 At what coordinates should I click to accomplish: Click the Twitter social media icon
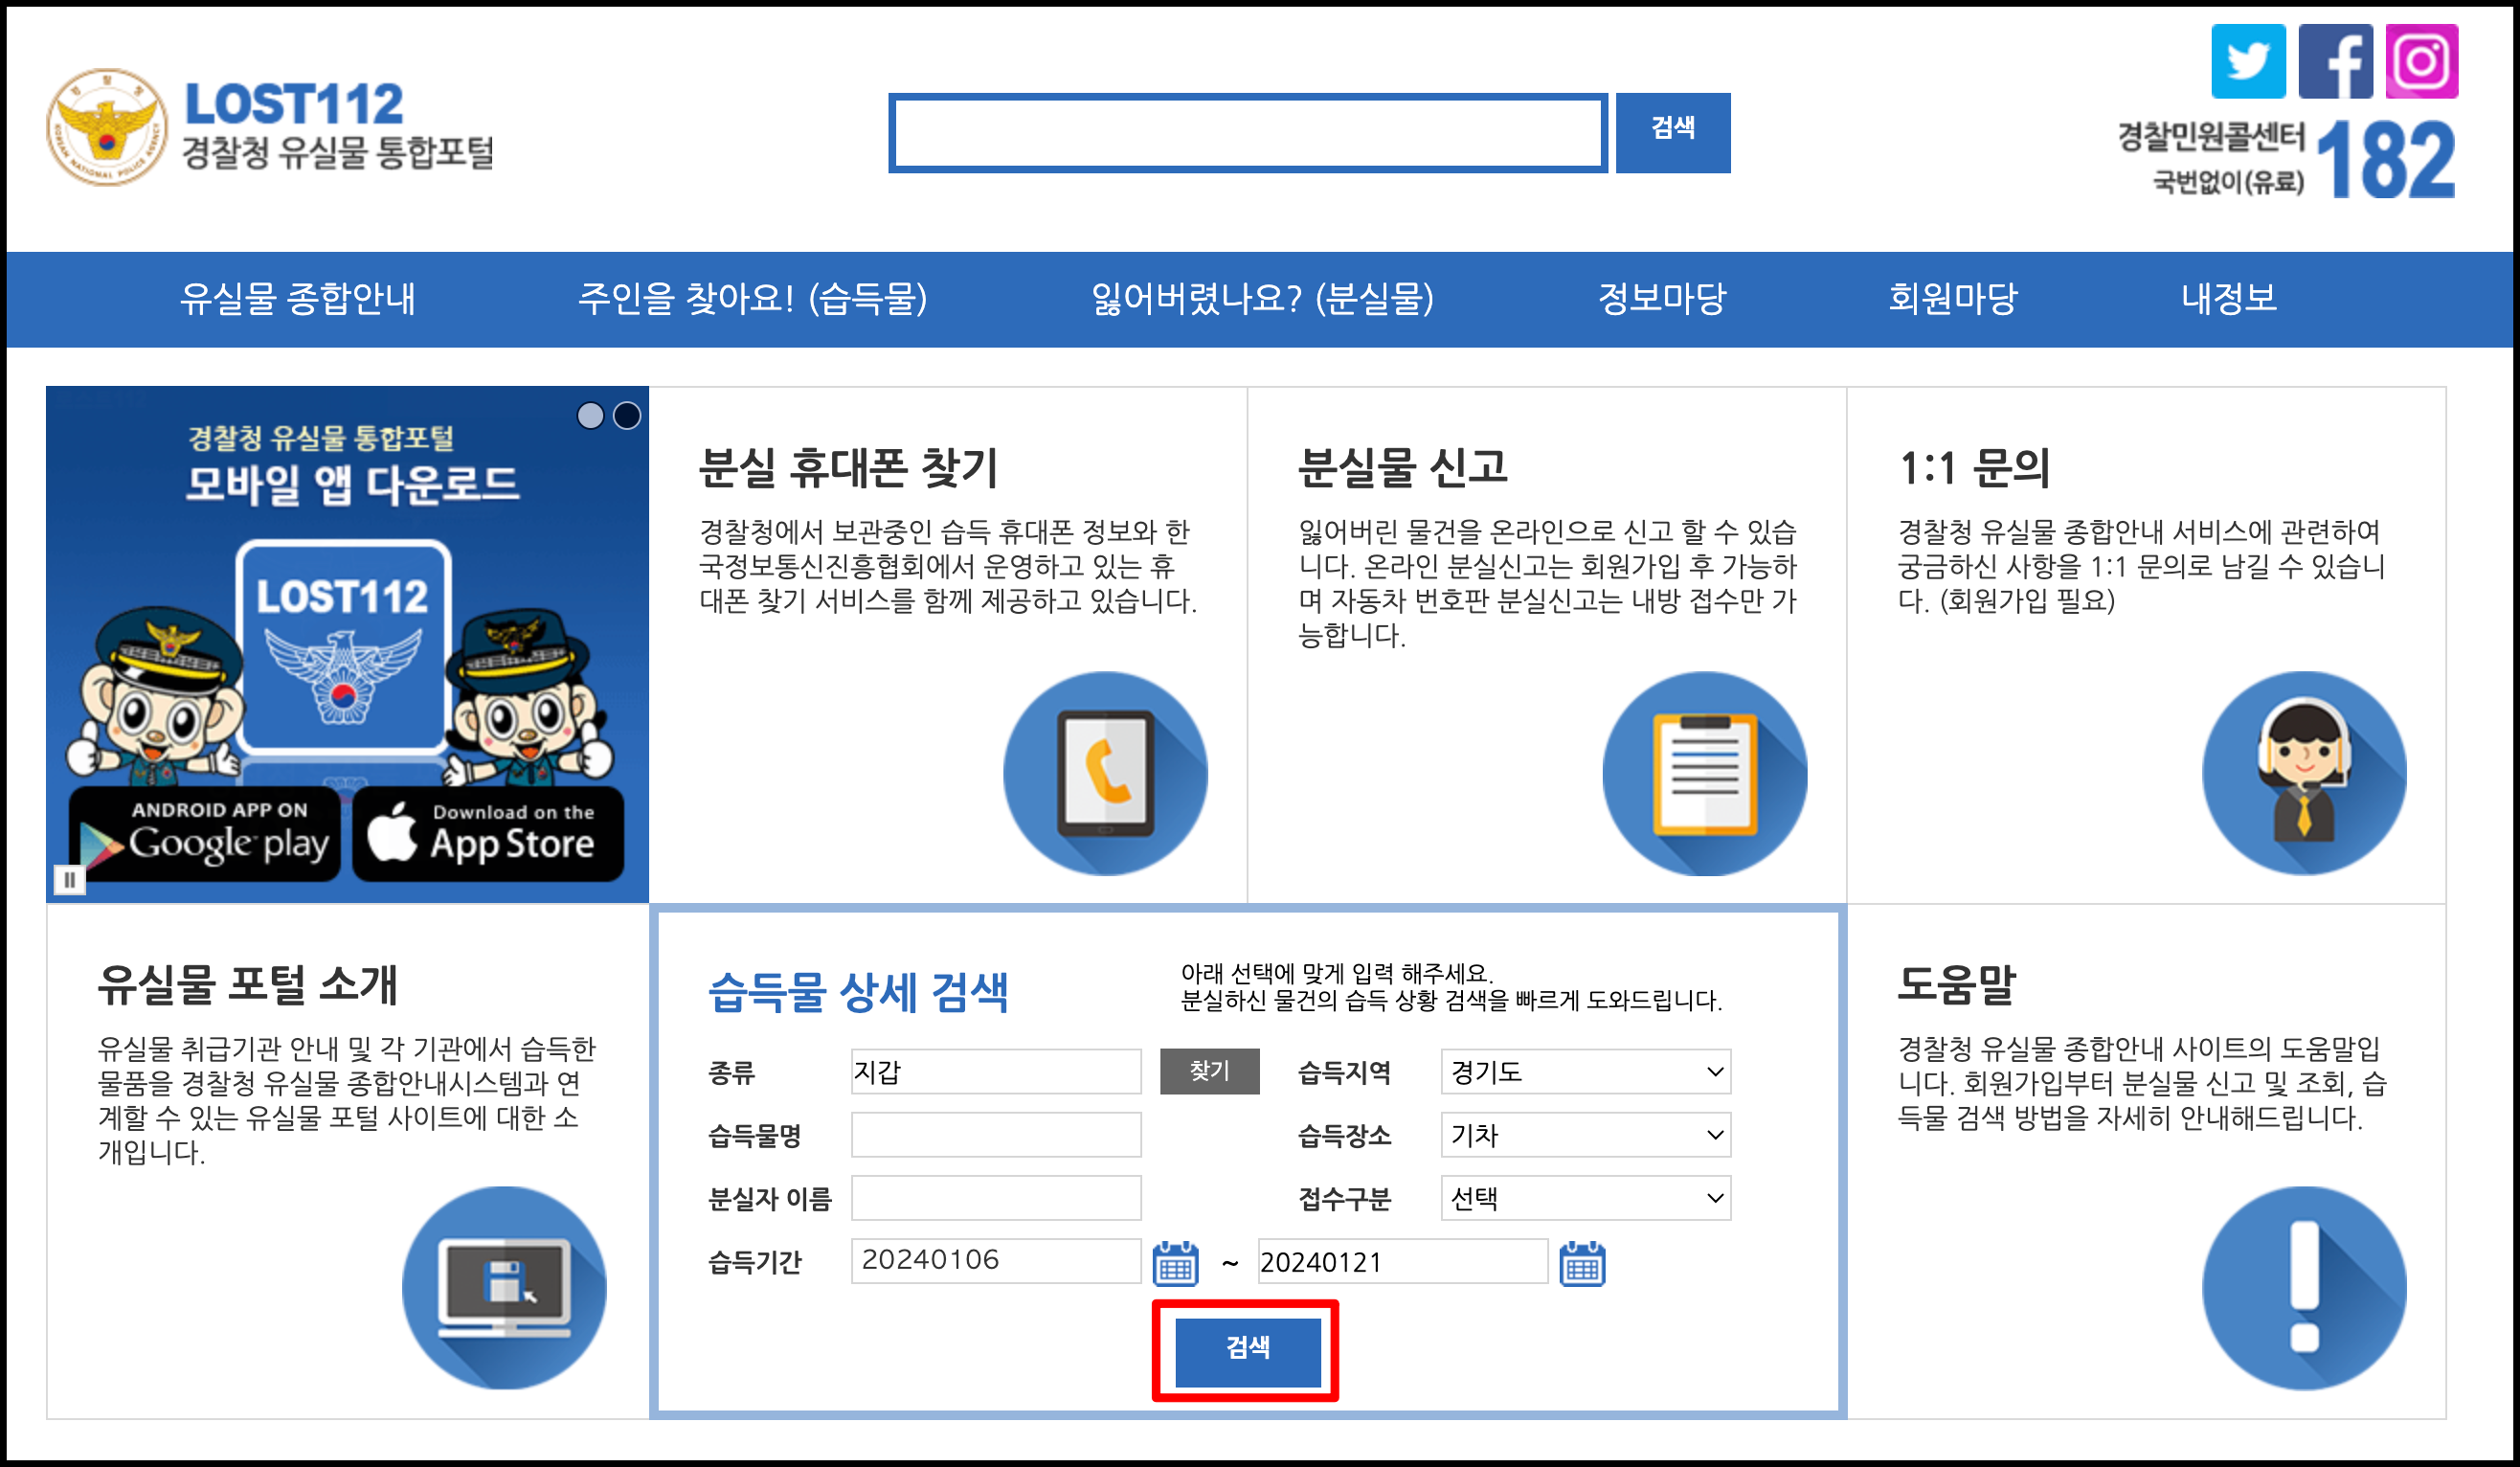[x=2263, y=70]
